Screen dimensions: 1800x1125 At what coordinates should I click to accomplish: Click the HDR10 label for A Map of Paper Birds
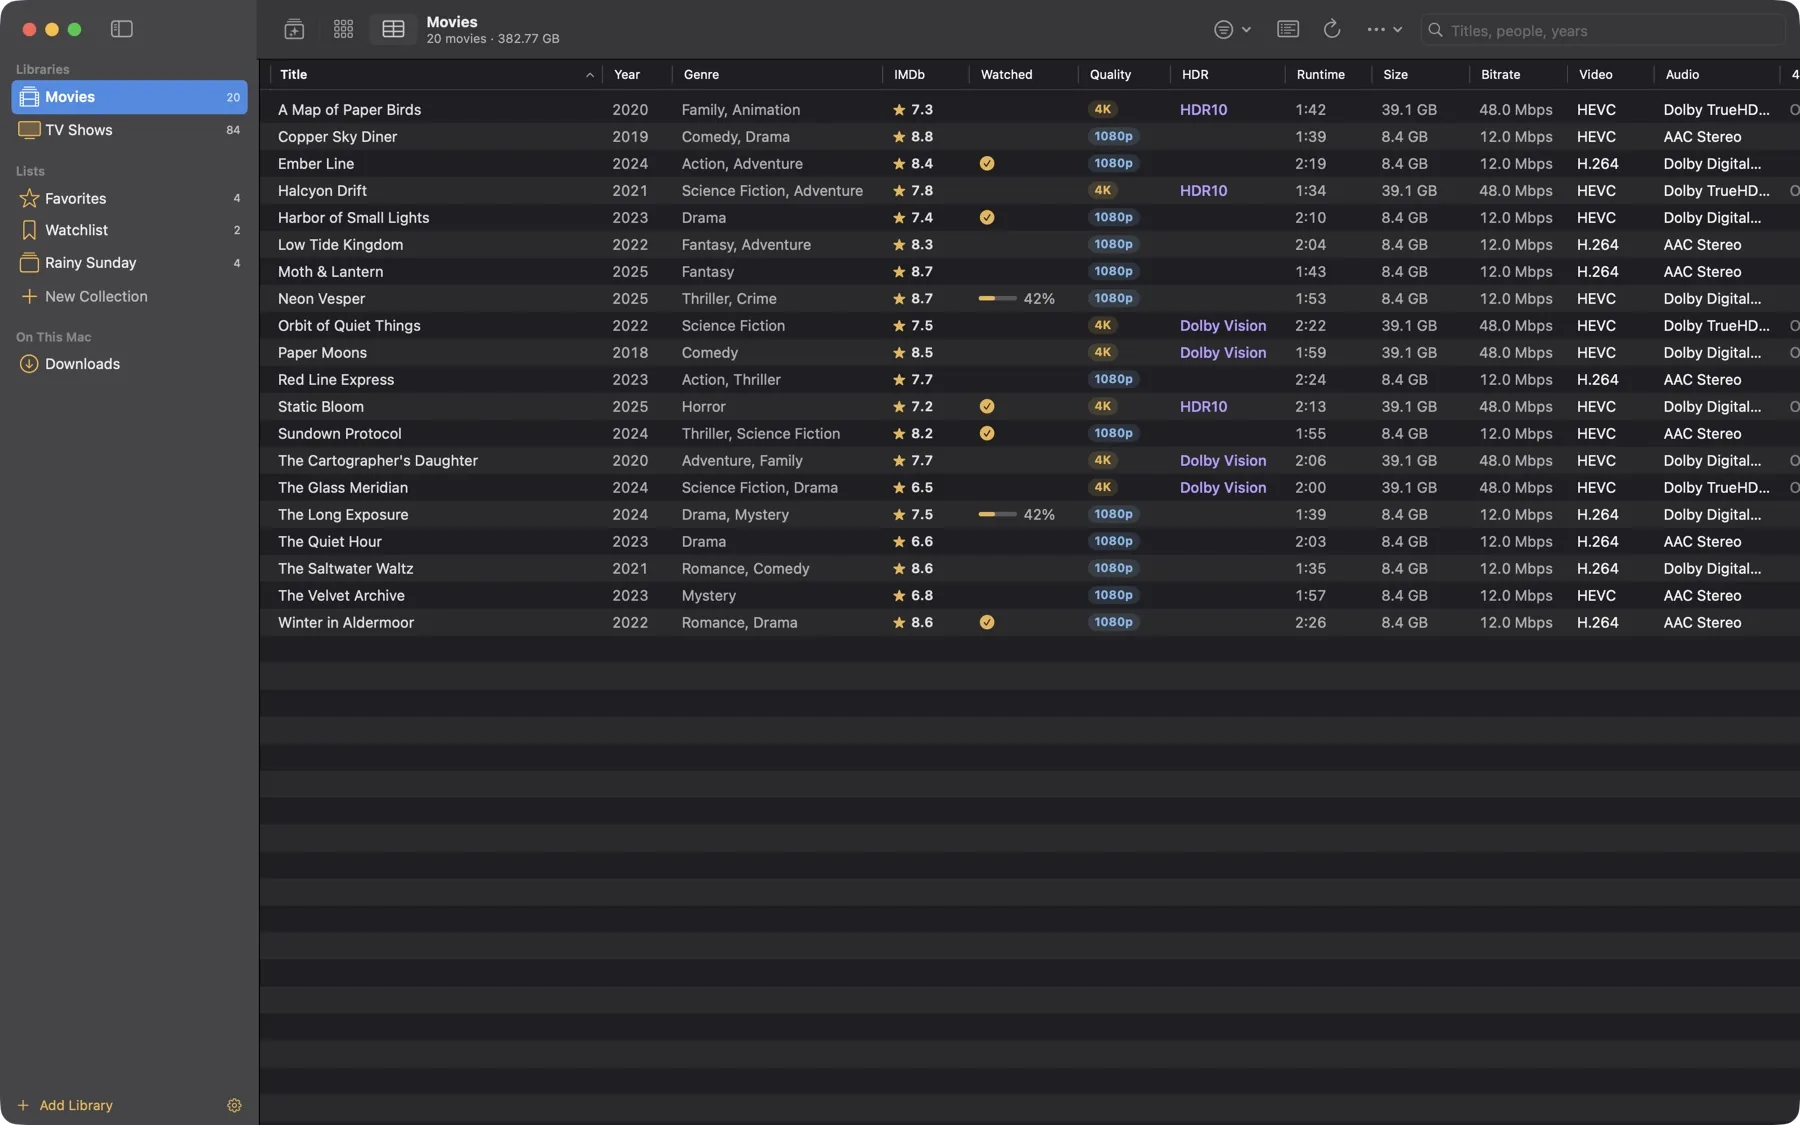pos(1203,110)
